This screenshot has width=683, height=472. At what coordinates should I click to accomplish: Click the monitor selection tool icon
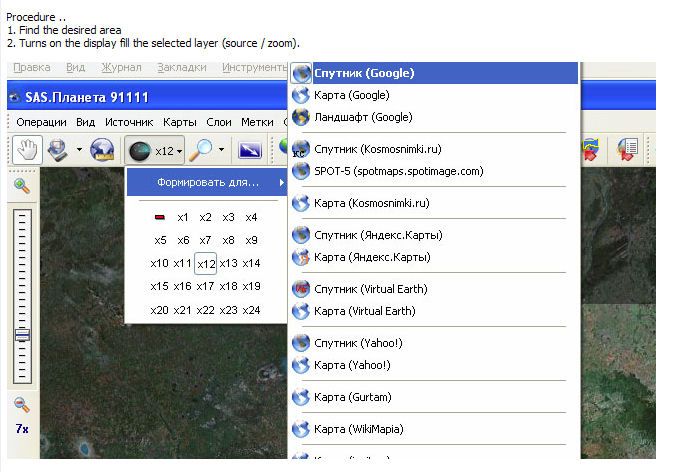click(x=58, y=150)
